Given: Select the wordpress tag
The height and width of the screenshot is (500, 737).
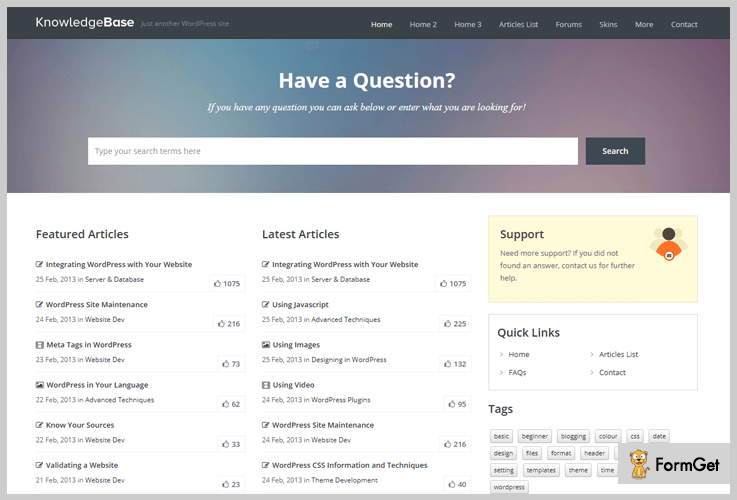Looking at the screenshot, I should 509,487.
